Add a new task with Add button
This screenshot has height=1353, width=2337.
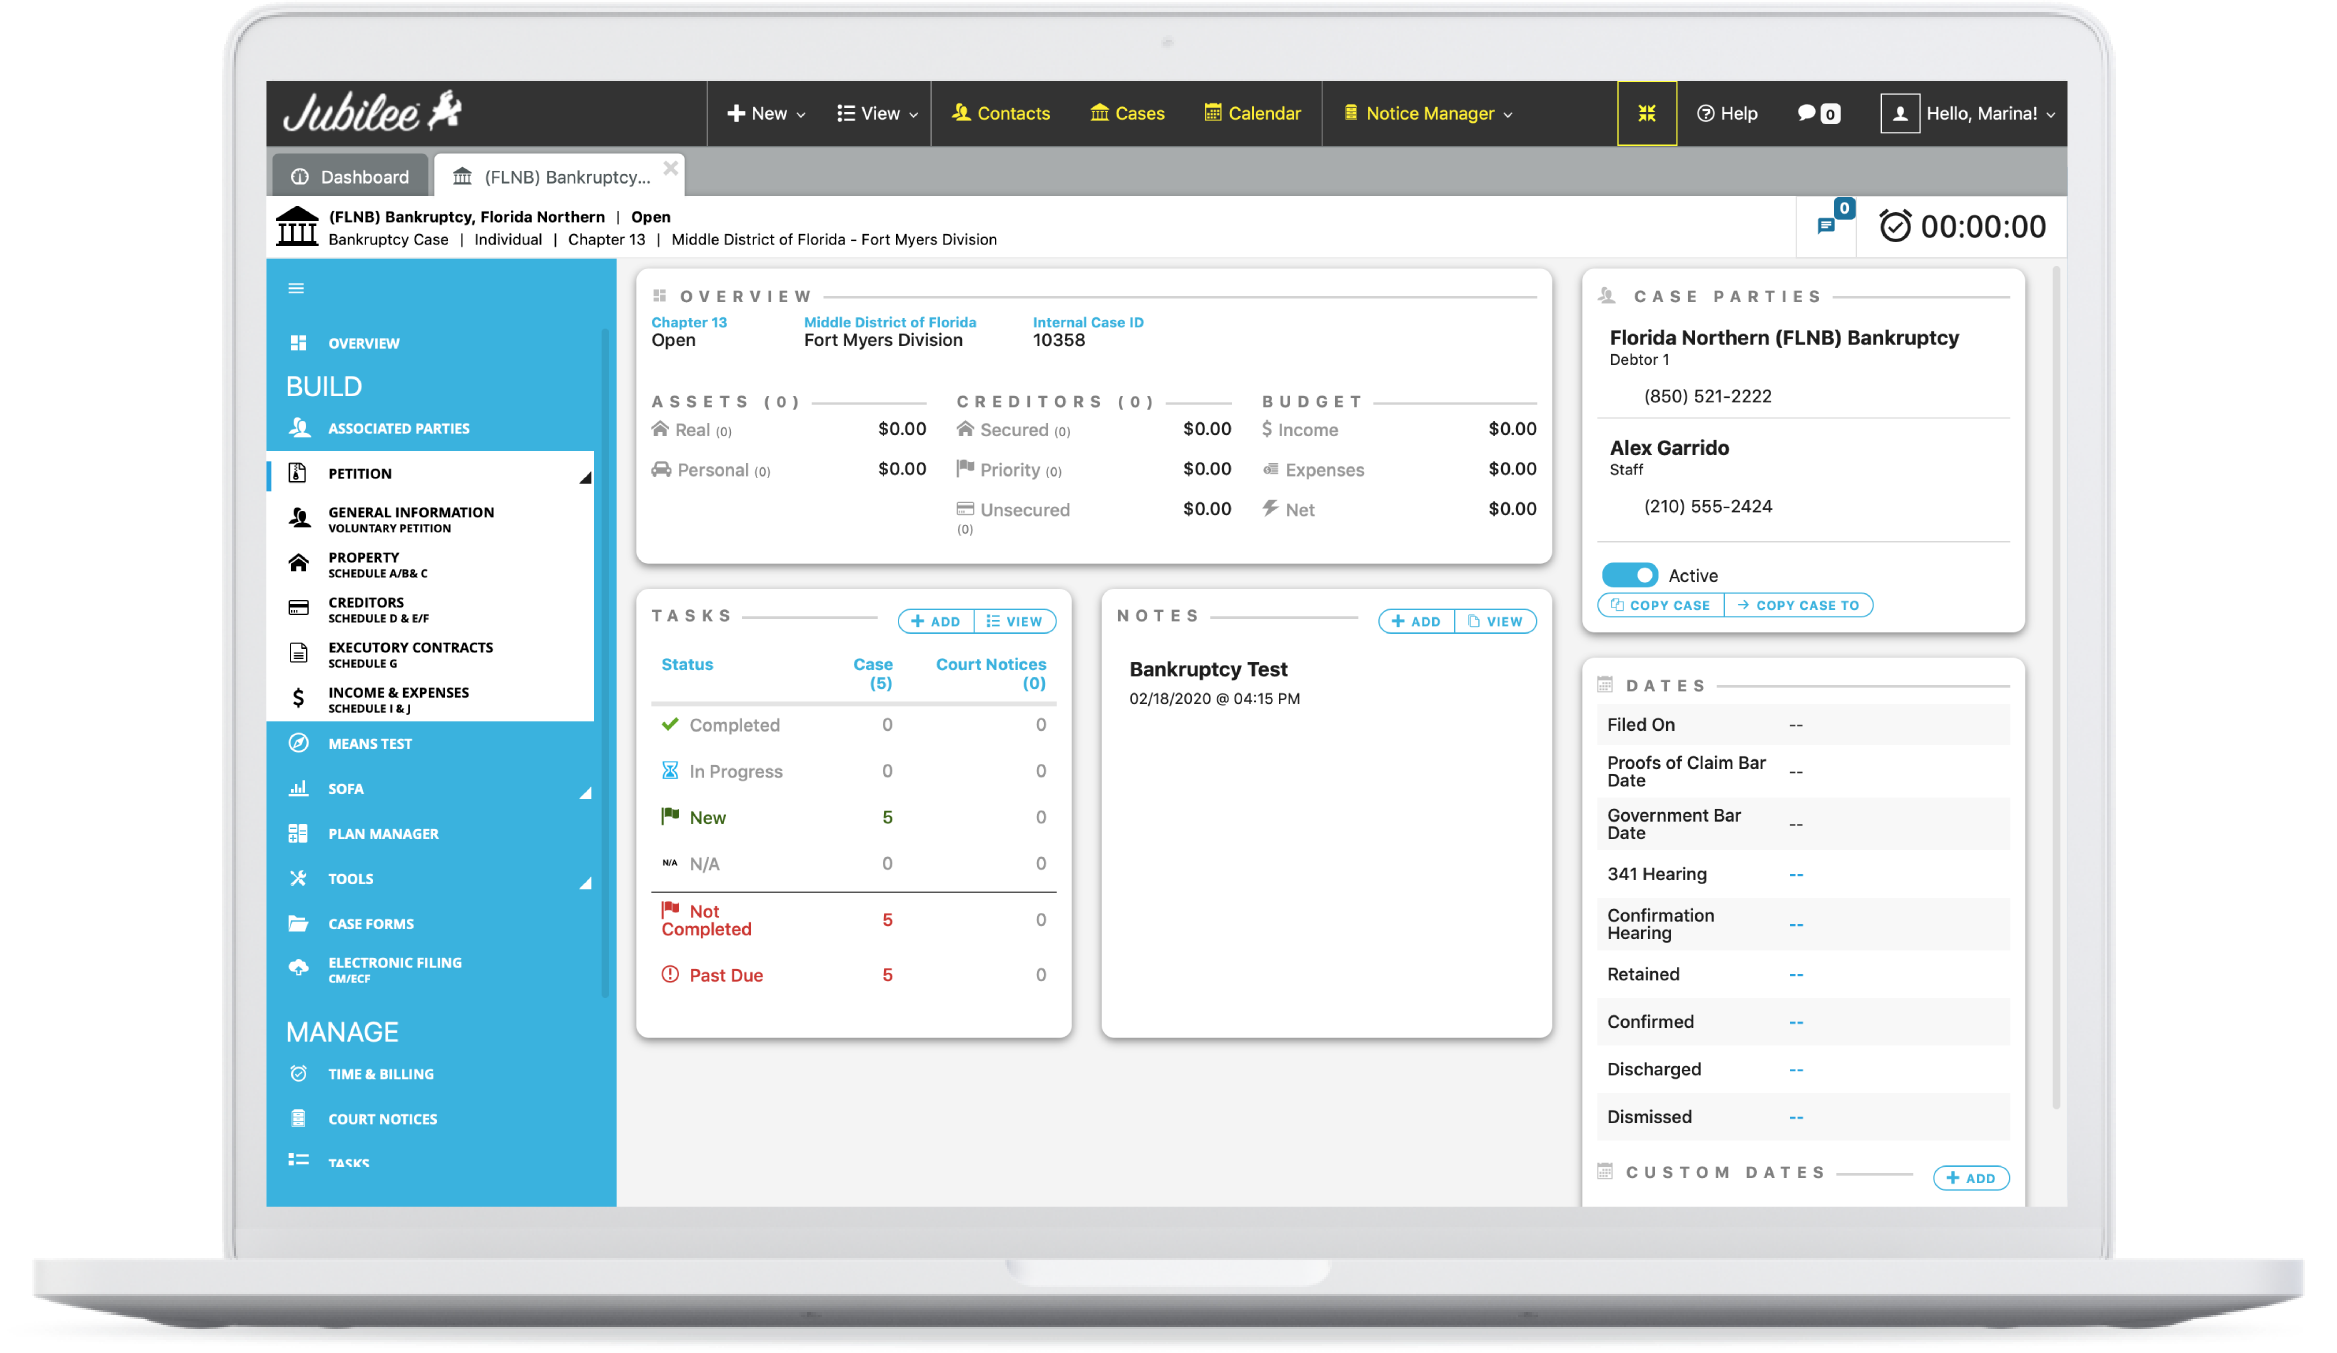[x=936, y=621]
